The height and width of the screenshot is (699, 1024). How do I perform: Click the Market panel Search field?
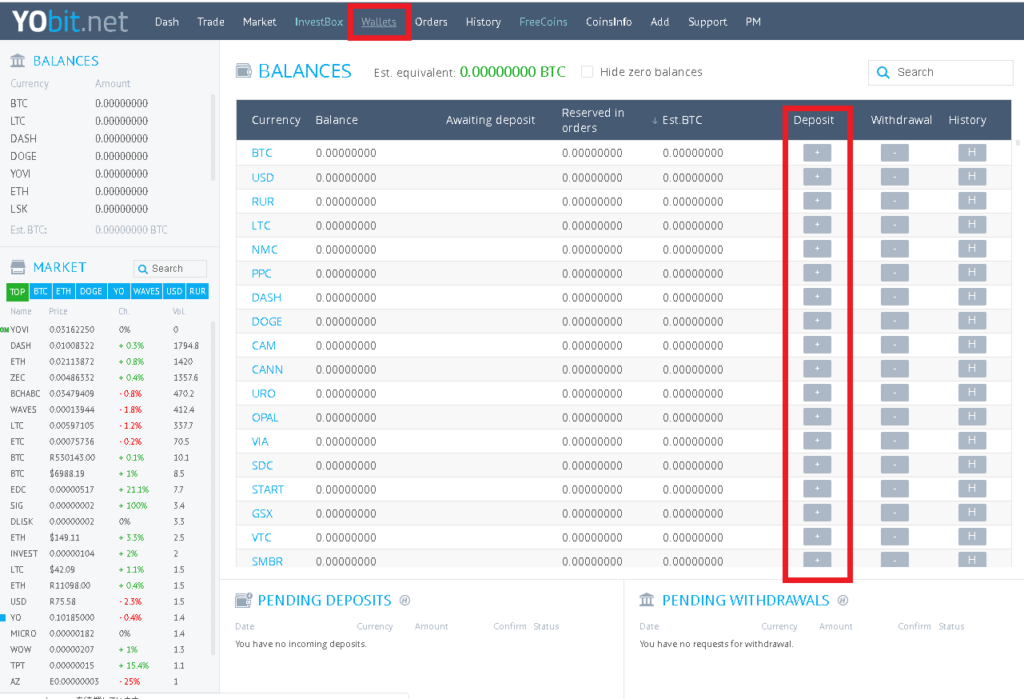click(x=170, y=268)
